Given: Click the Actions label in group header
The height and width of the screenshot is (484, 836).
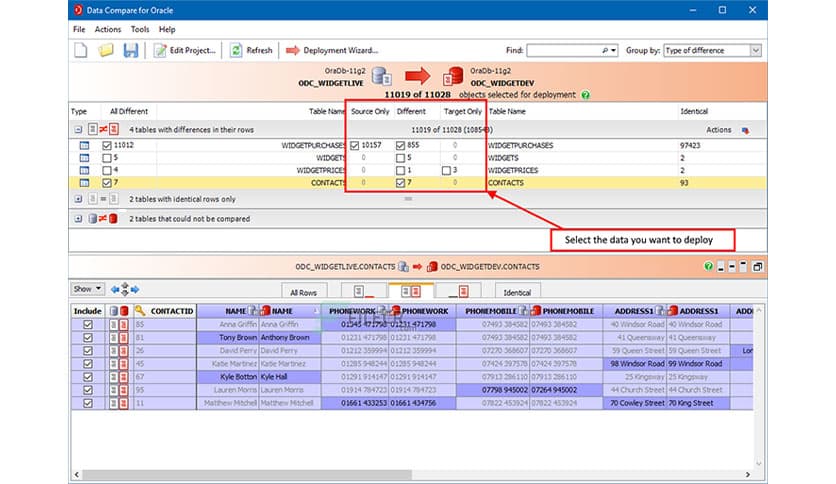Looking at the screenshot, I should pos(718,130).
